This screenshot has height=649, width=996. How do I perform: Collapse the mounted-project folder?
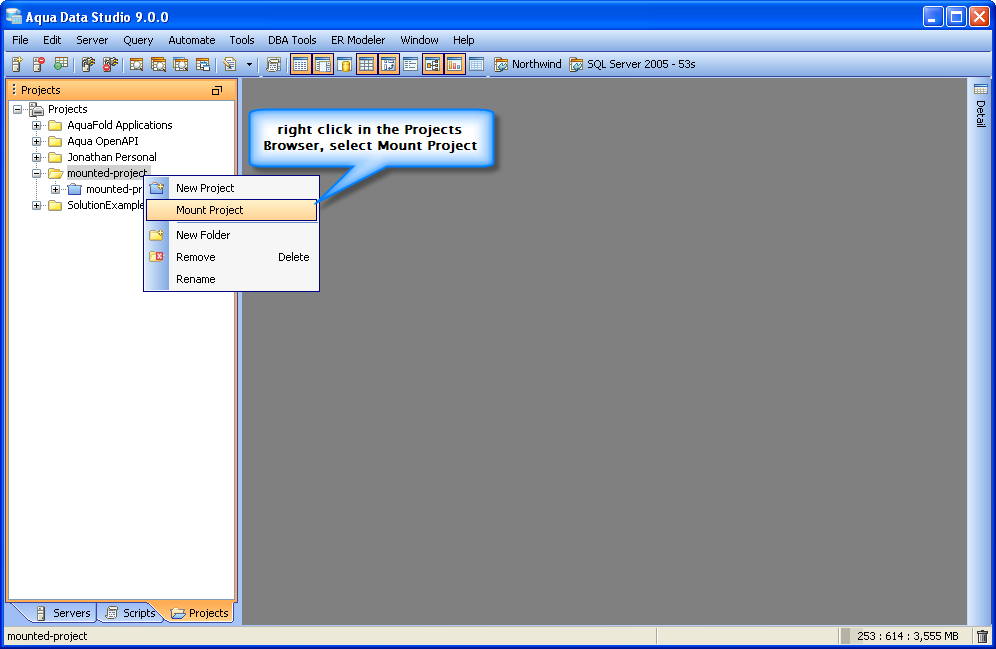[37, 173]
